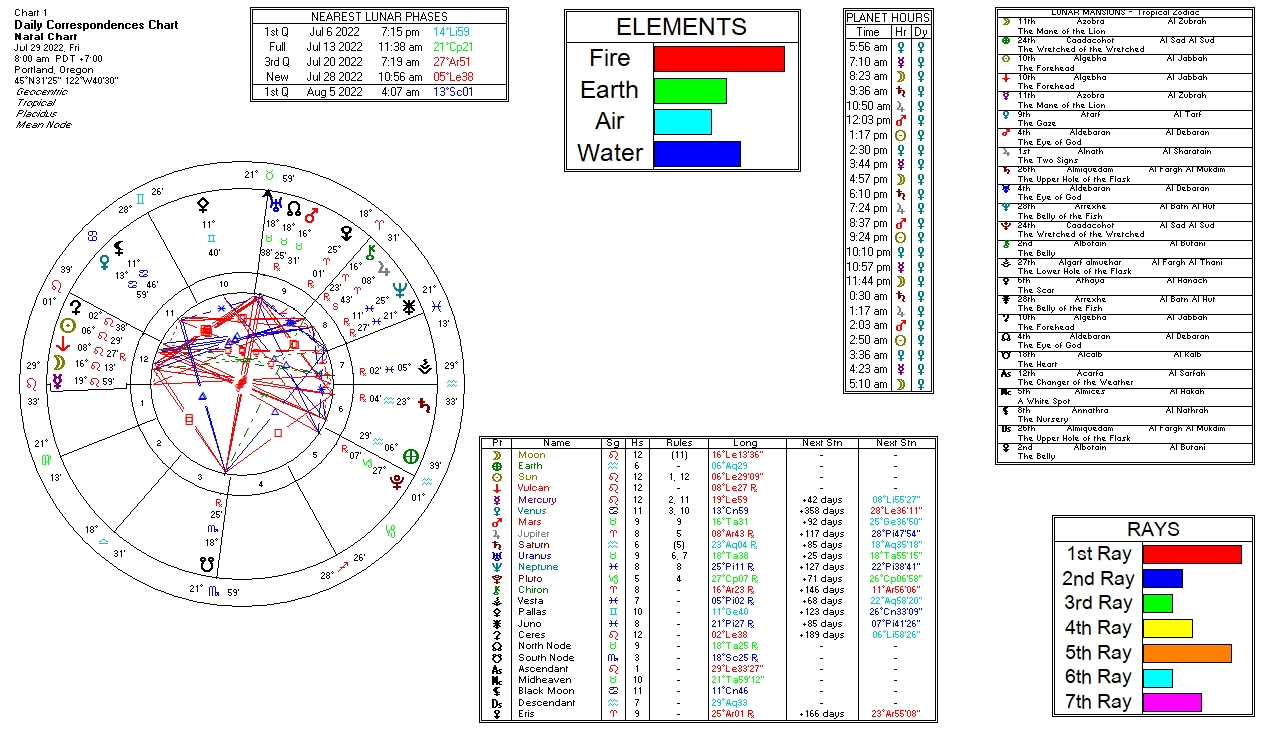Click '+358 days' in the Venus row
Image resolution: width=1267 pixels, height=741 pixels.
[824, 511]
